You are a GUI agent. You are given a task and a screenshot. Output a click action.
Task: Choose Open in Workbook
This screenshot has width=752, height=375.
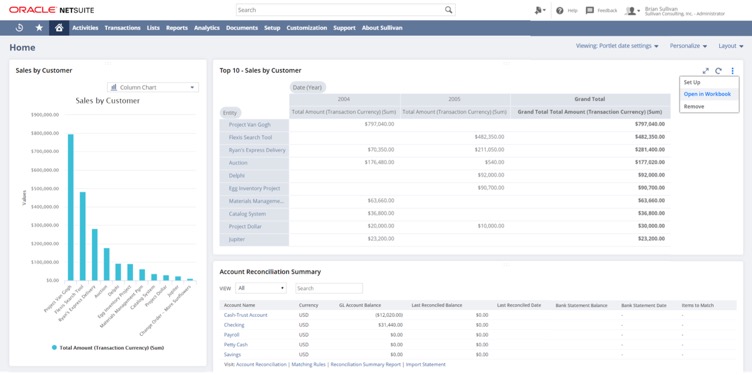click(x=709, y=94)
